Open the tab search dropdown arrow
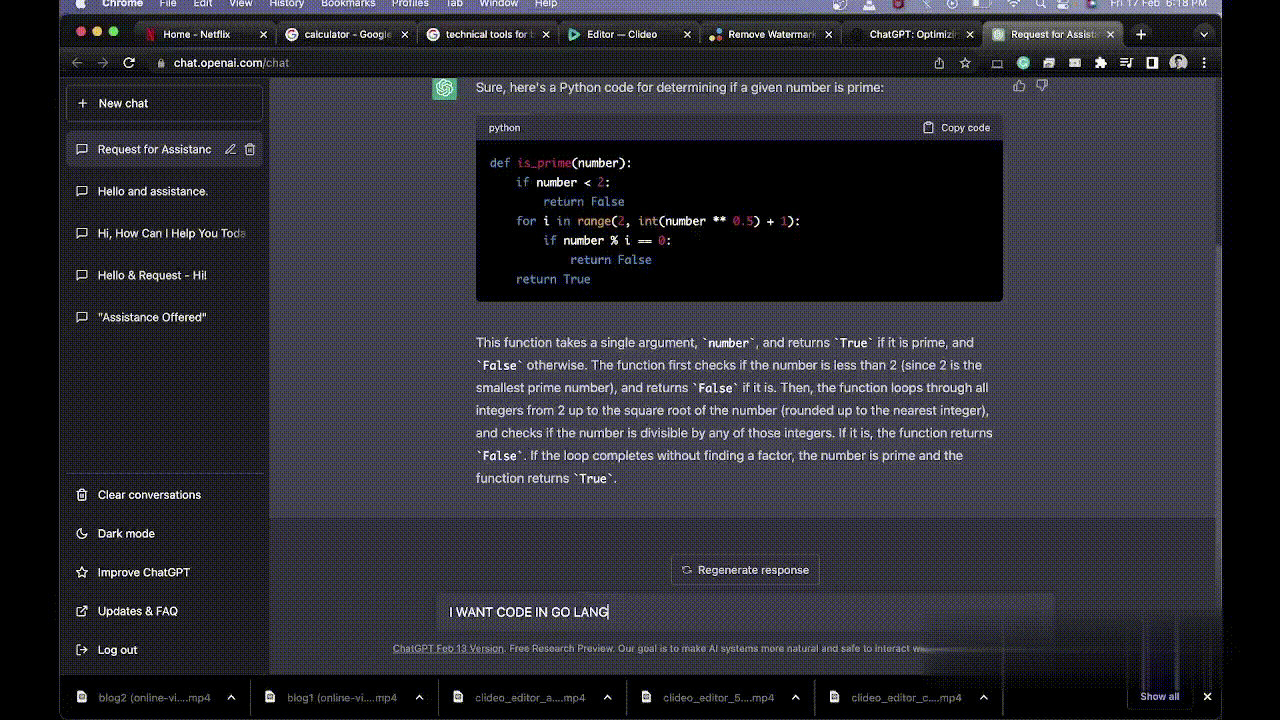Image resolution: width=1280 pixels, height=720 pixels. (x=1204, y=34)
